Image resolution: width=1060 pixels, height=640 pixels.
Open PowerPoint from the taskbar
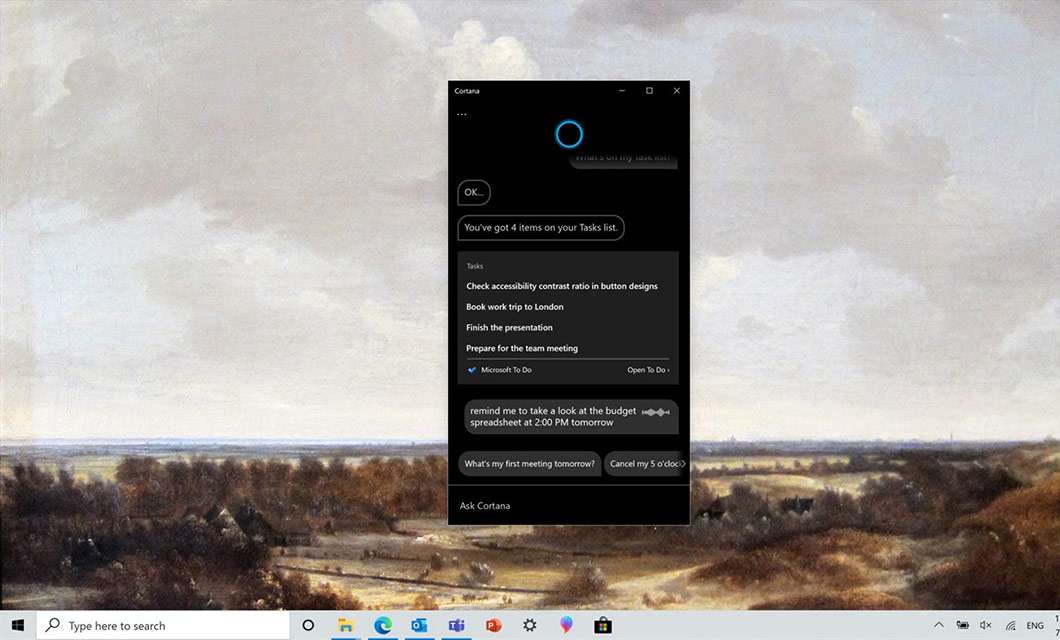(493, 625)
